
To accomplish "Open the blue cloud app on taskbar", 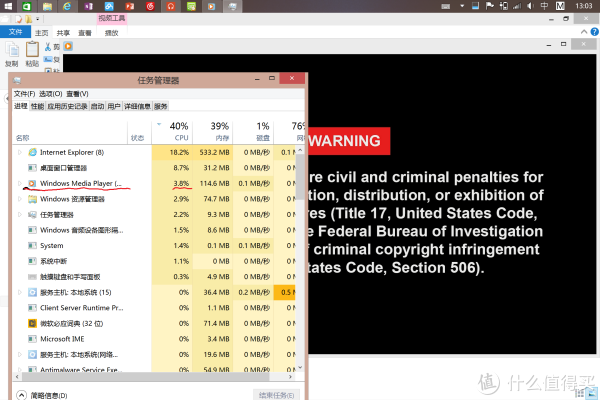I will tap(109, 6).
